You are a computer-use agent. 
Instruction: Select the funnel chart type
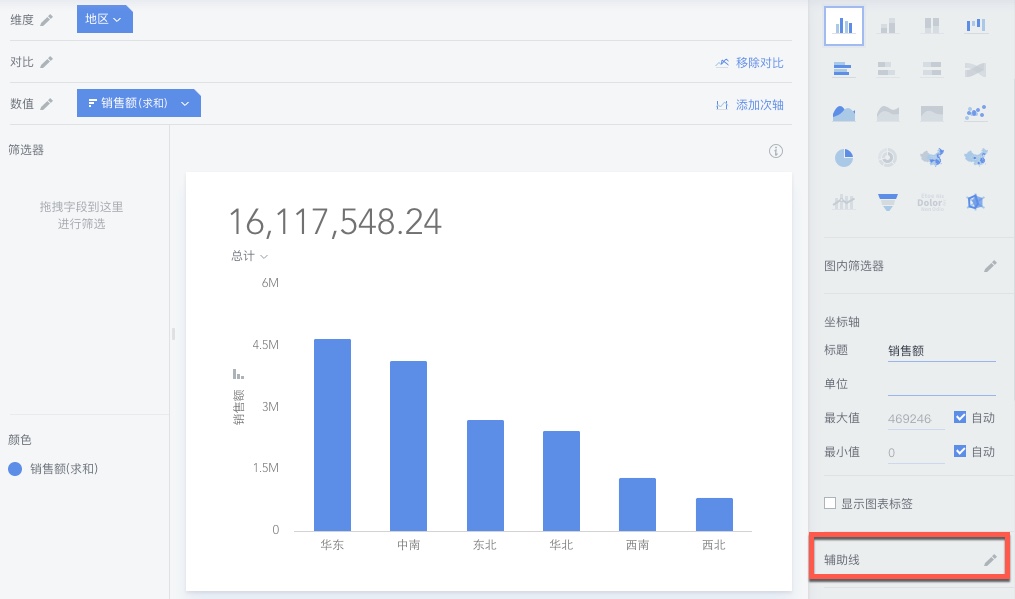click(x=887, y=202)
